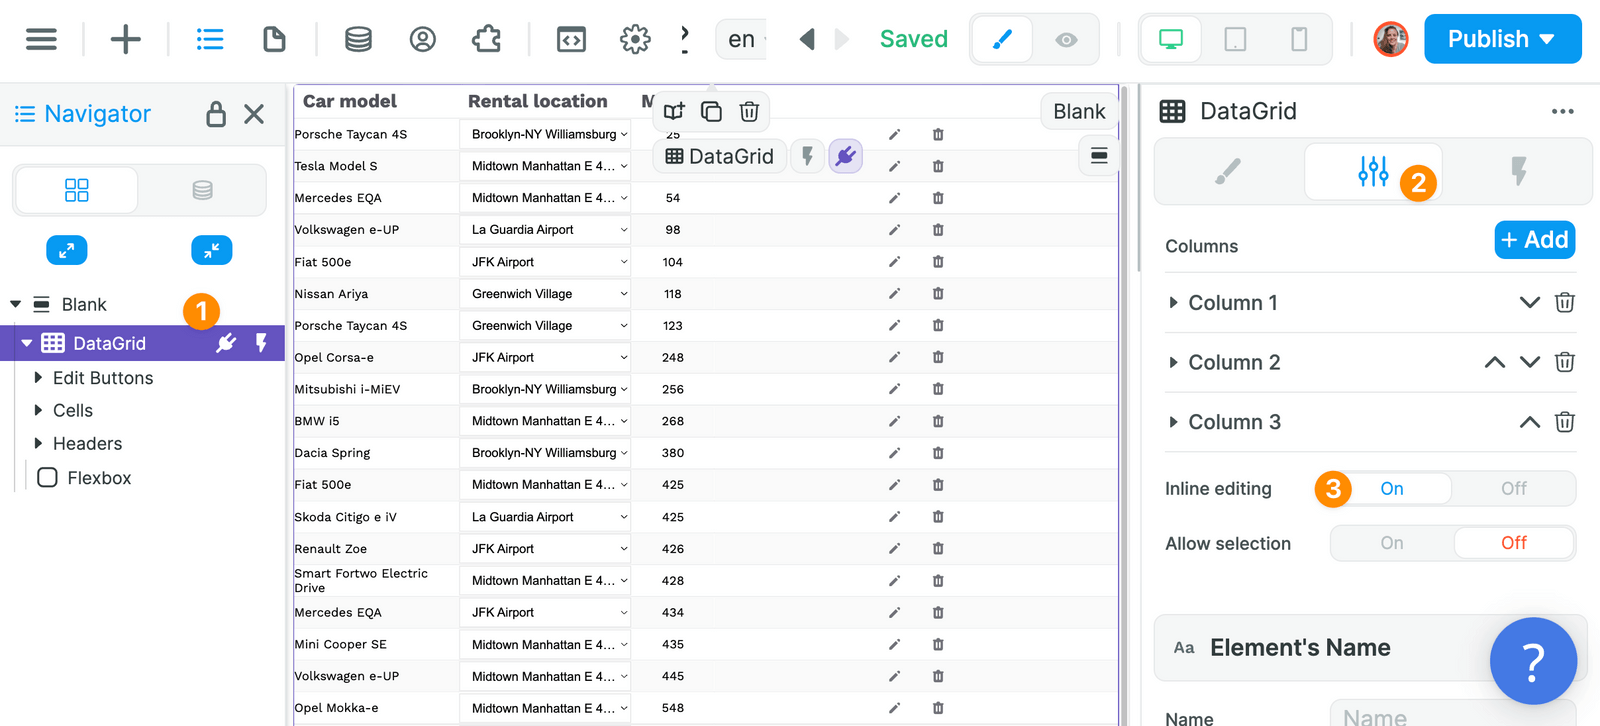Delete the Nissan Ariya row
The height and width of the screenshot is (726, 1600).
coord(938,294)
